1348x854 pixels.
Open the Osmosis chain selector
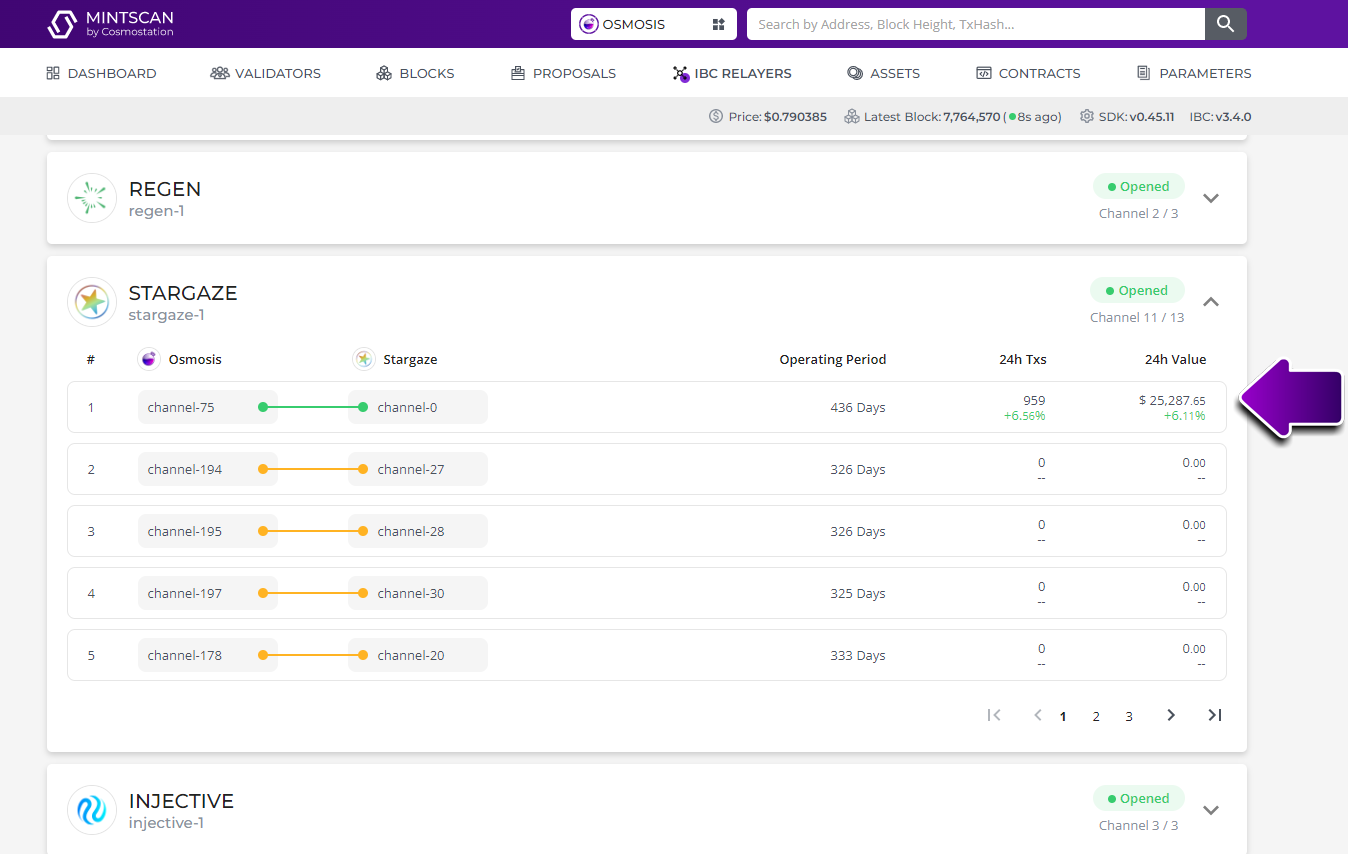(x=653, y=24)
